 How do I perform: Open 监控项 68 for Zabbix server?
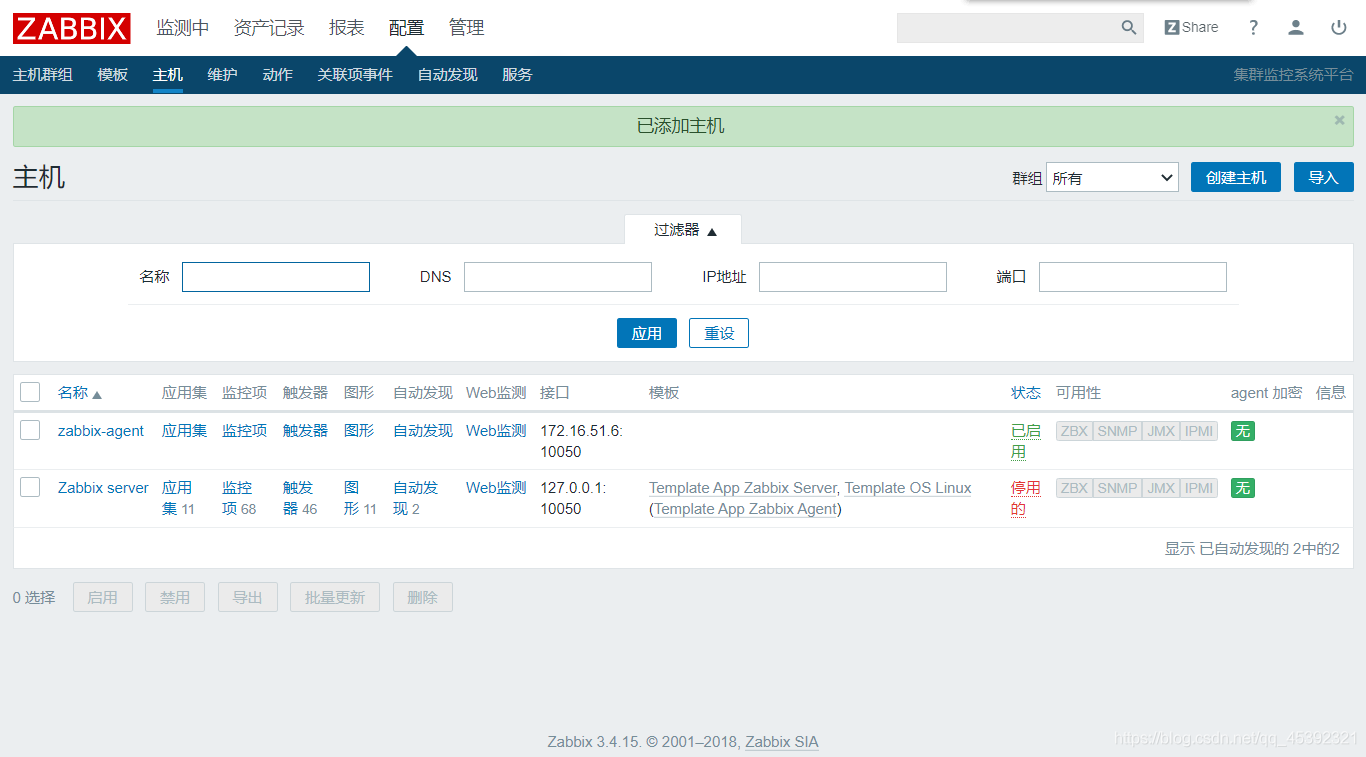(239, 498)
